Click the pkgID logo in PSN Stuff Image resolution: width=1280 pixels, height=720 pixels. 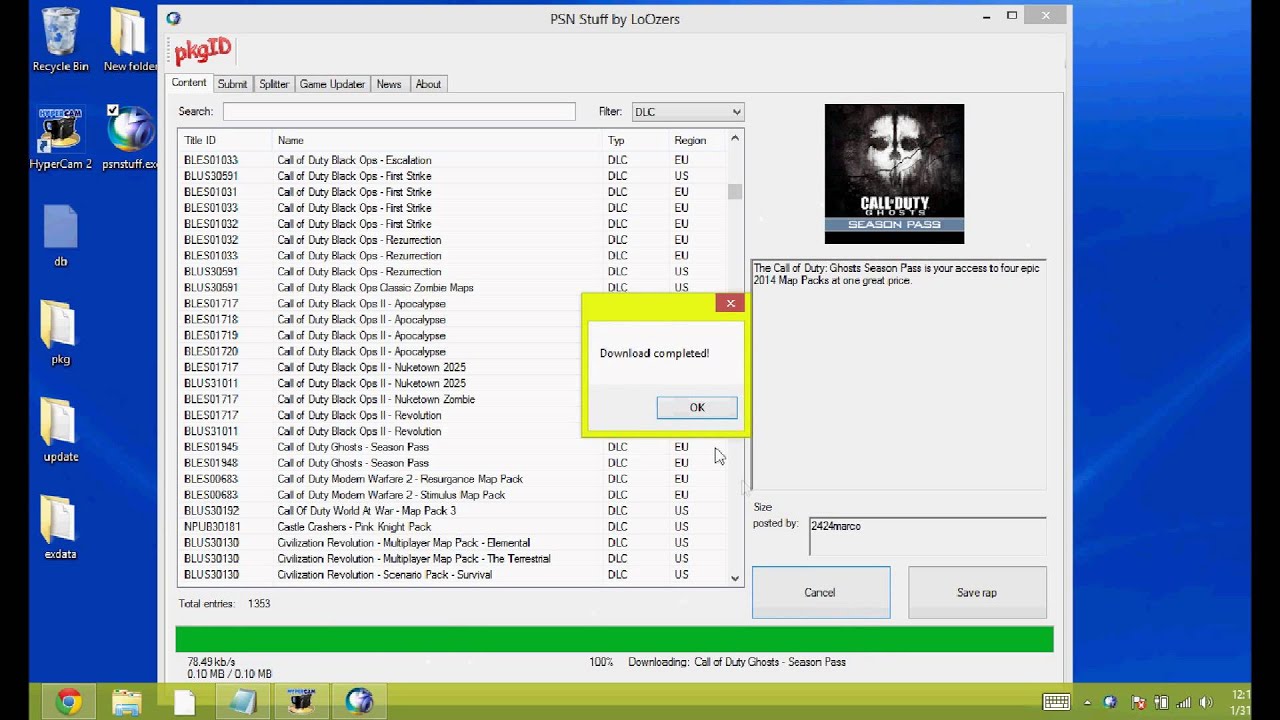pyautogui.click(x=203, y=50)
